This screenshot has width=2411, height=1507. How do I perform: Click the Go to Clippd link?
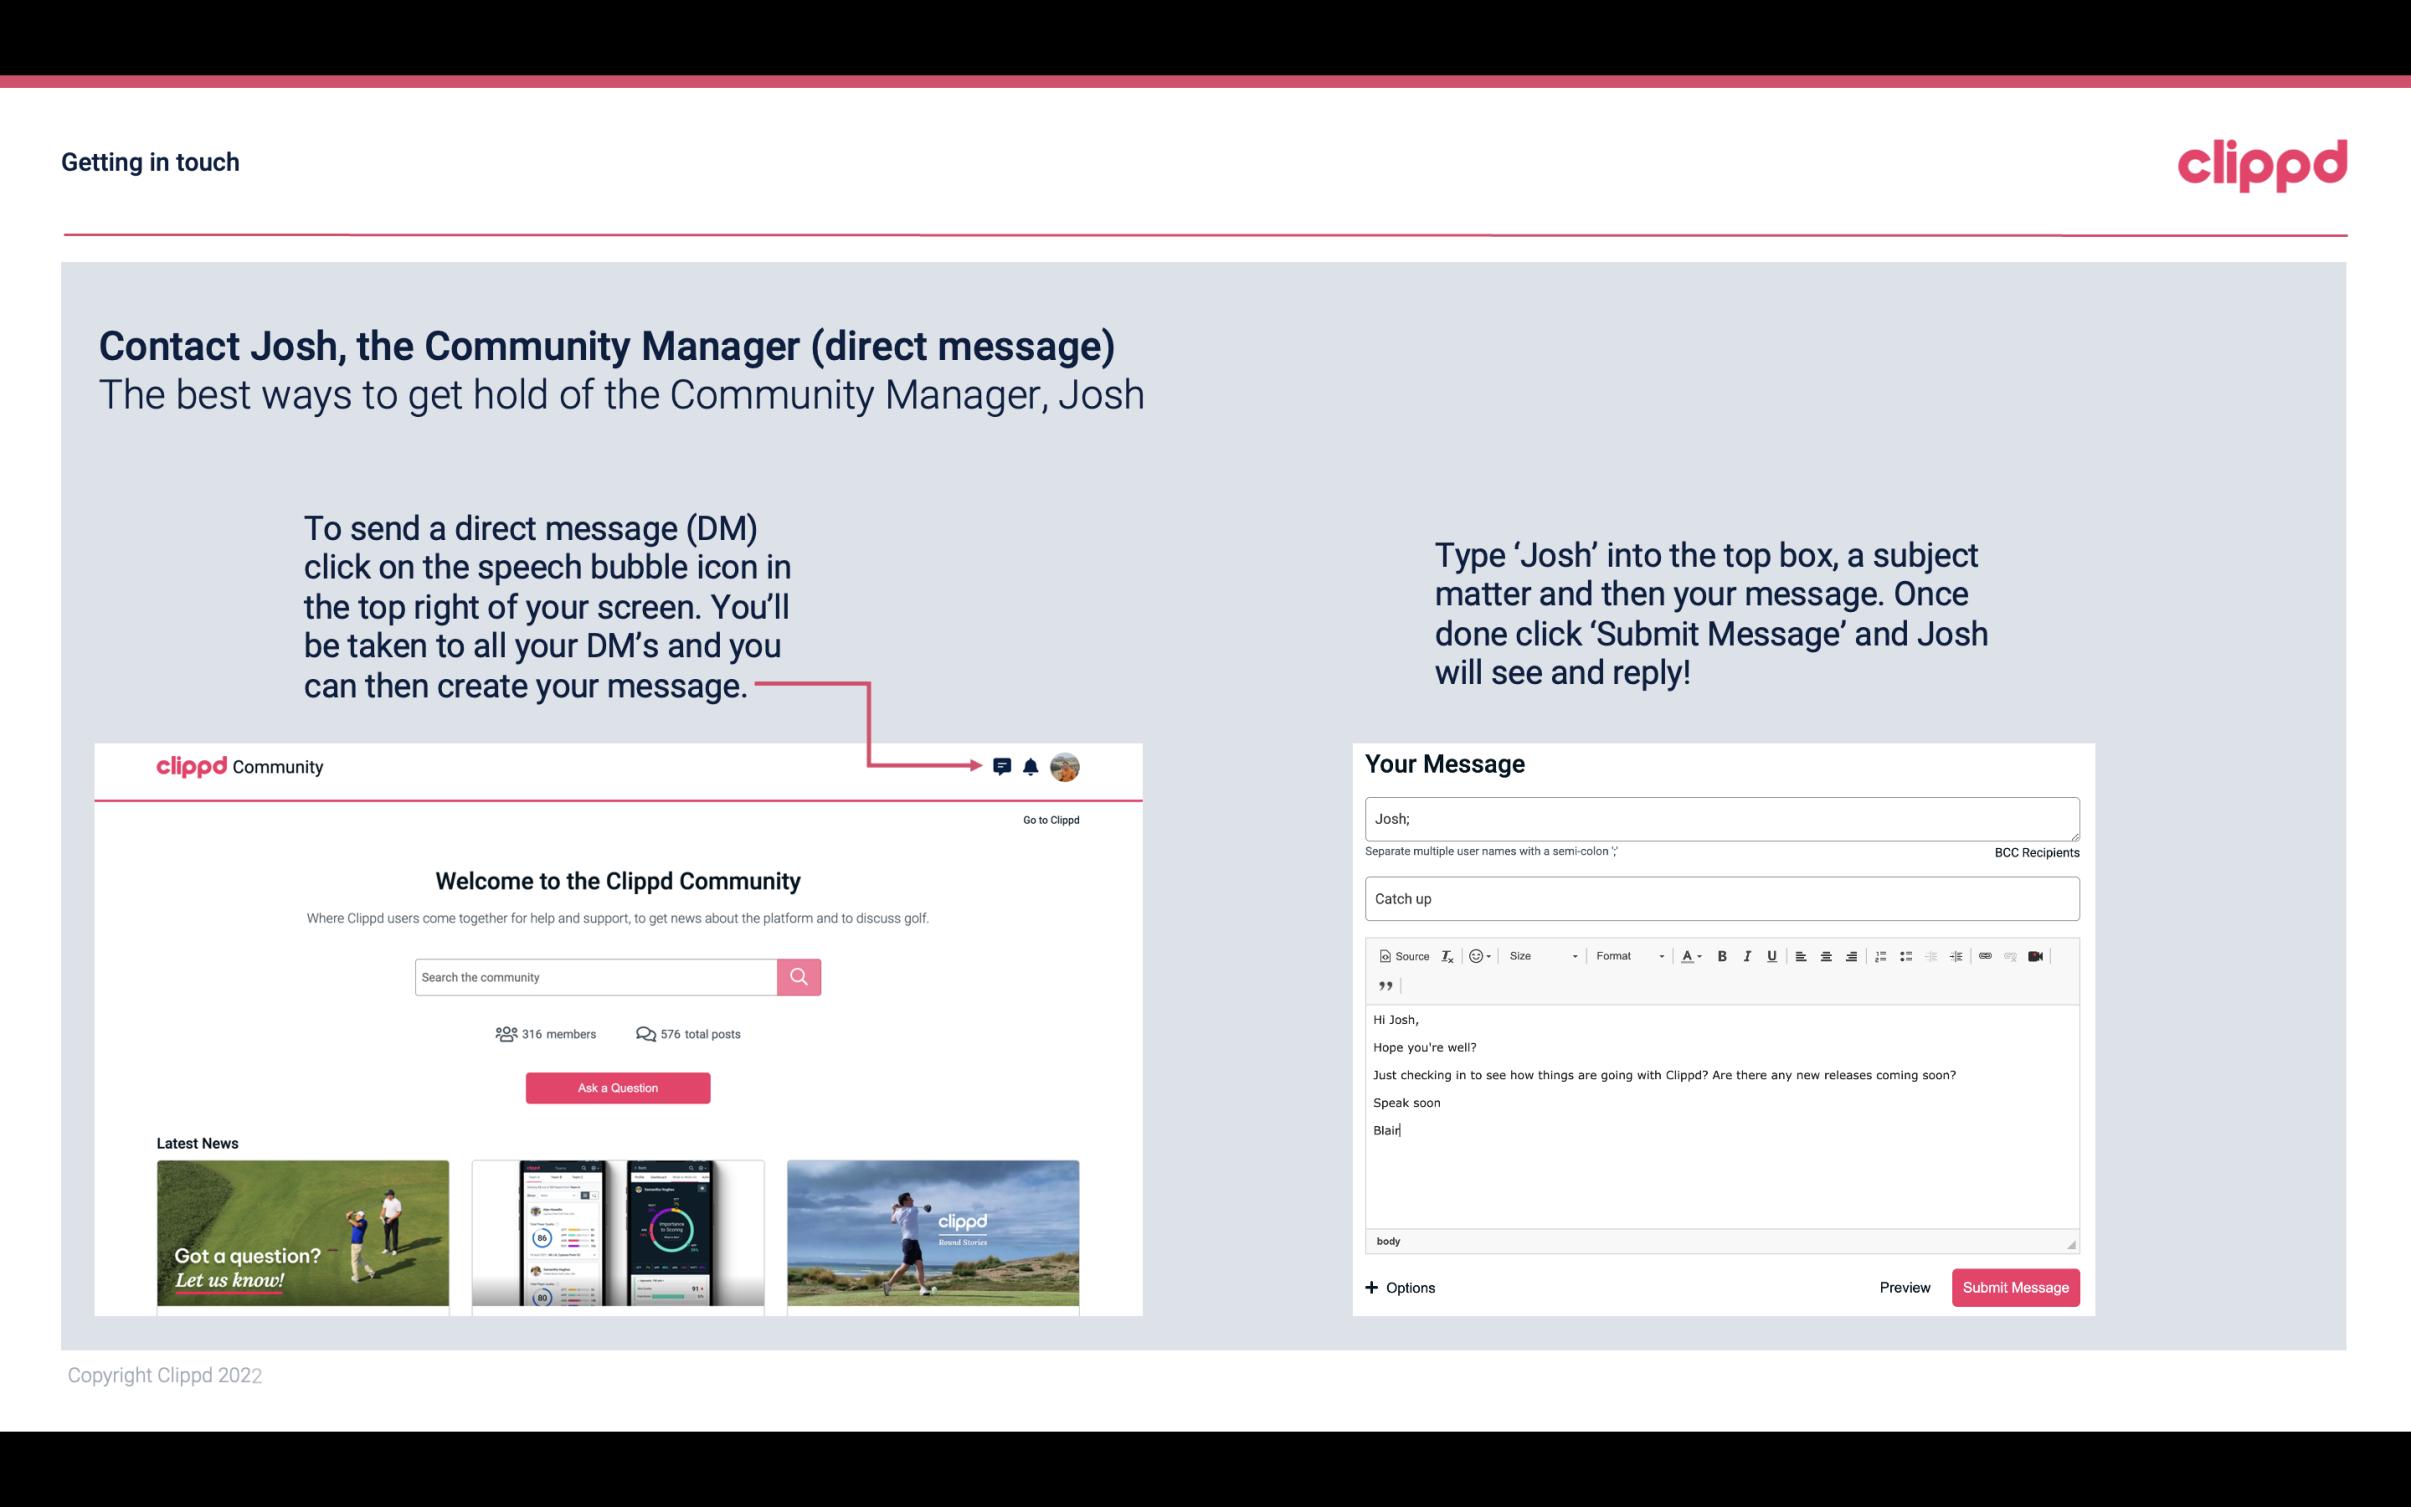(1047, 819)
